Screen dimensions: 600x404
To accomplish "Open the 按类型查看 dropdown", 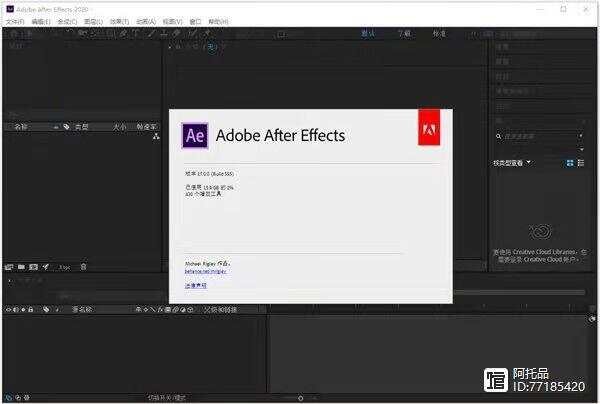I will (x=512, y=163).
